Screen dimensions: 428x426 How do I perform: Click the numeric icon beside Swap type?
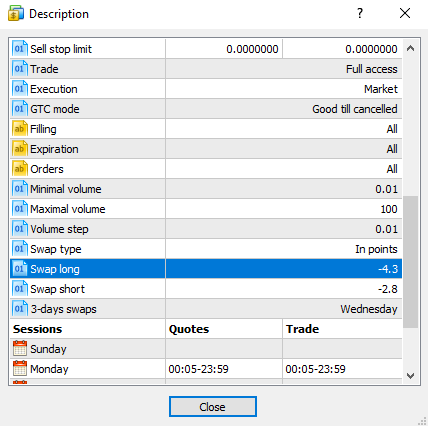pos(20,249)
